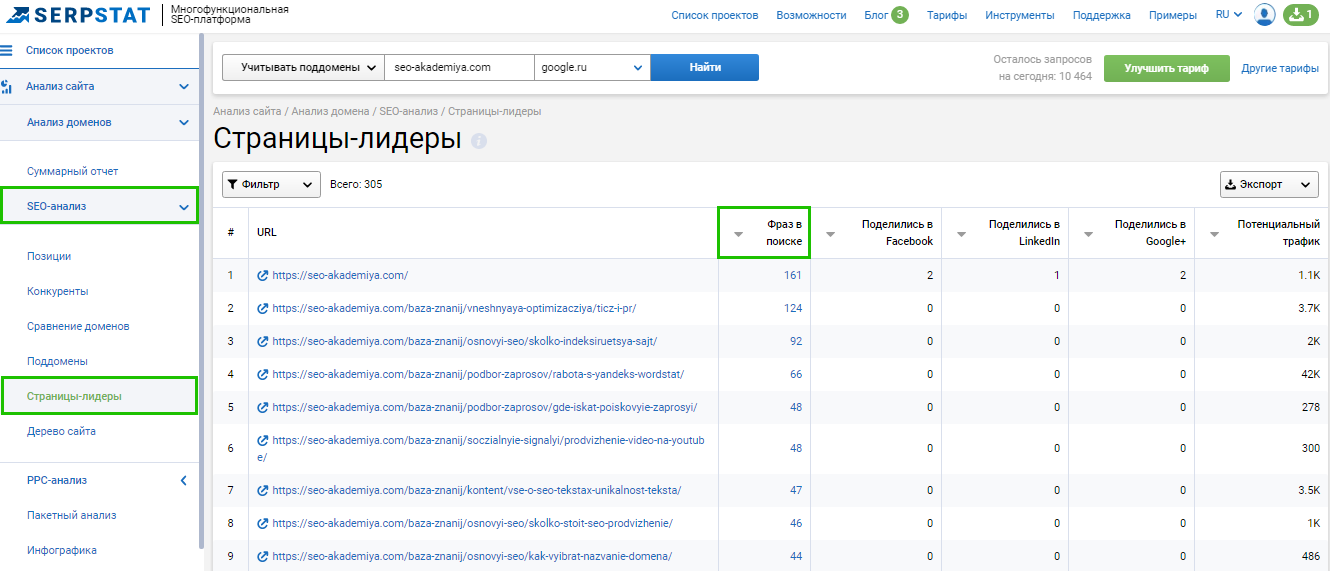Open the Фильтр dropdown button

[271, 184]
